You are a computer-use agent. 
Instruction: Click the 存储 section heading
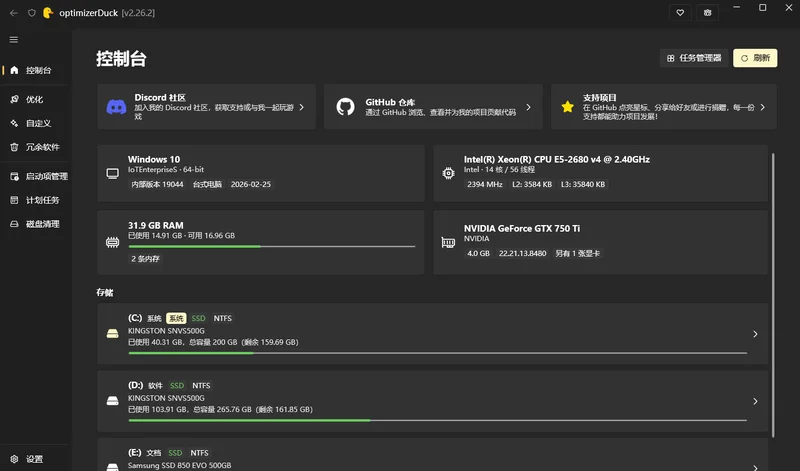point(105,292)
